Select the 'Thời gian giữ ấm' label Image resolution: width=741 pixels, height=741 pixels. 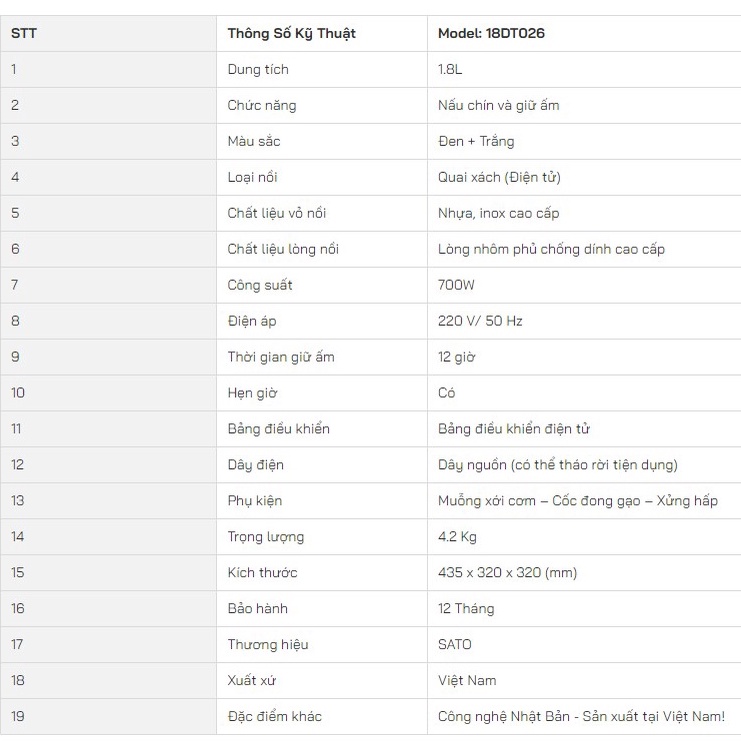point(280,357)
